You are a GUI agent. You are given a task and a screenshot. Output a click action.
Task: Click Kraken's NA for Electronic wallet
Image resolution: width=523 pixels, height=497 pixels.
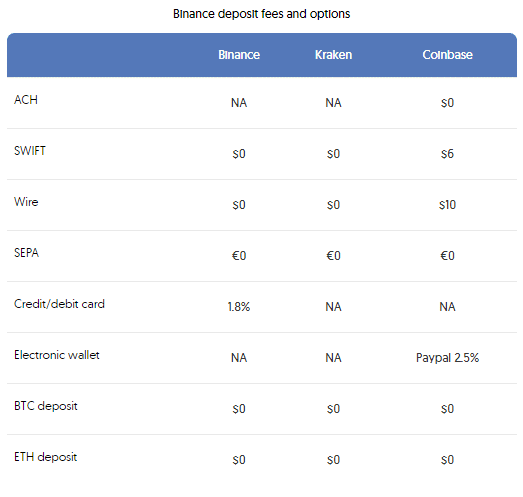(333, 358)
